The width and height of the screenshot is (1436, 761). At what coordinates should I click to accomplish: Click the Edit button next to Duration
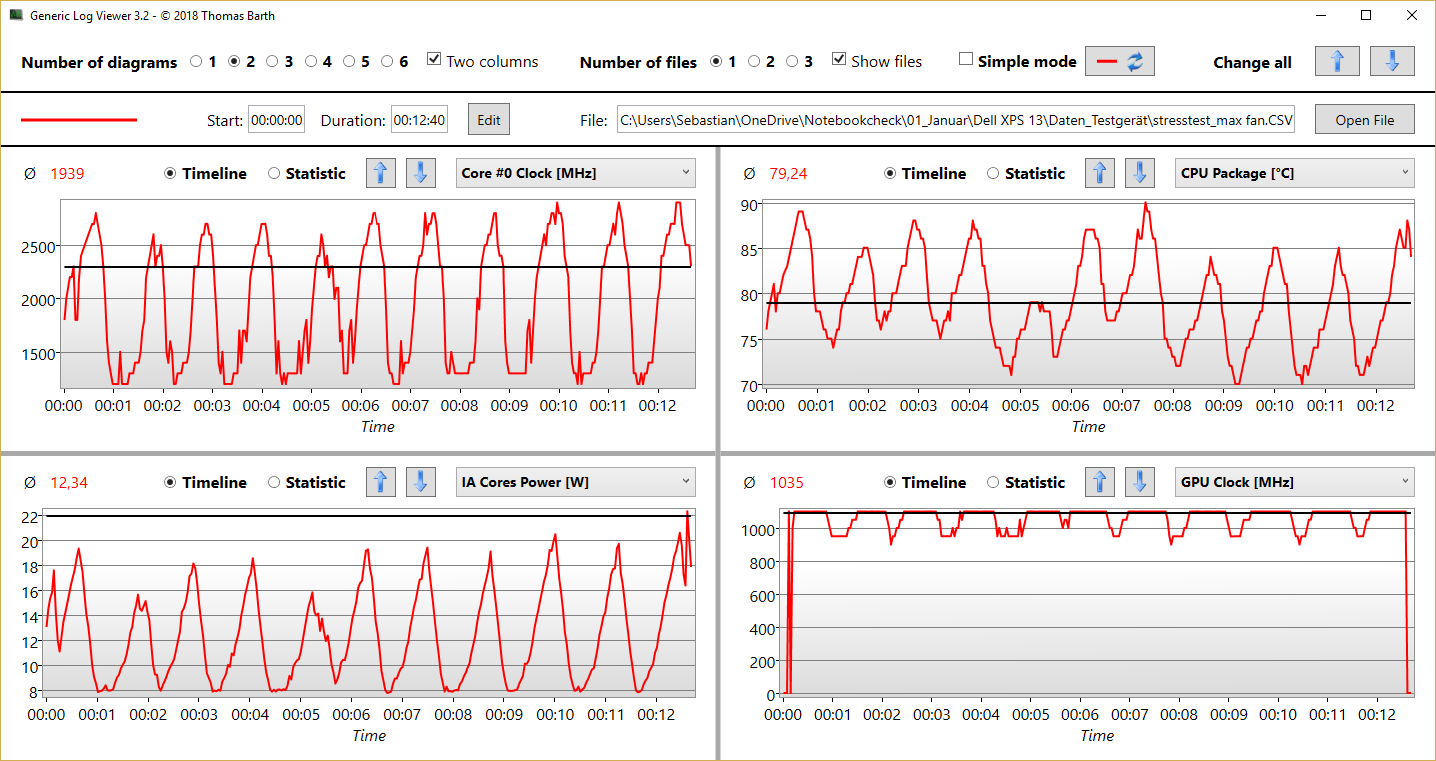pos(488,120)
